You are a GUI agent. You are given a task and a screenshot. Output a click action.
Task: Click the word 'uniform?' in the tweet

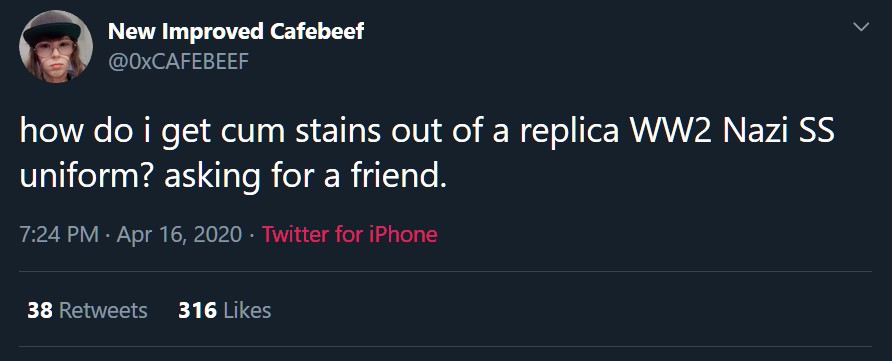(x=88, y=177)
